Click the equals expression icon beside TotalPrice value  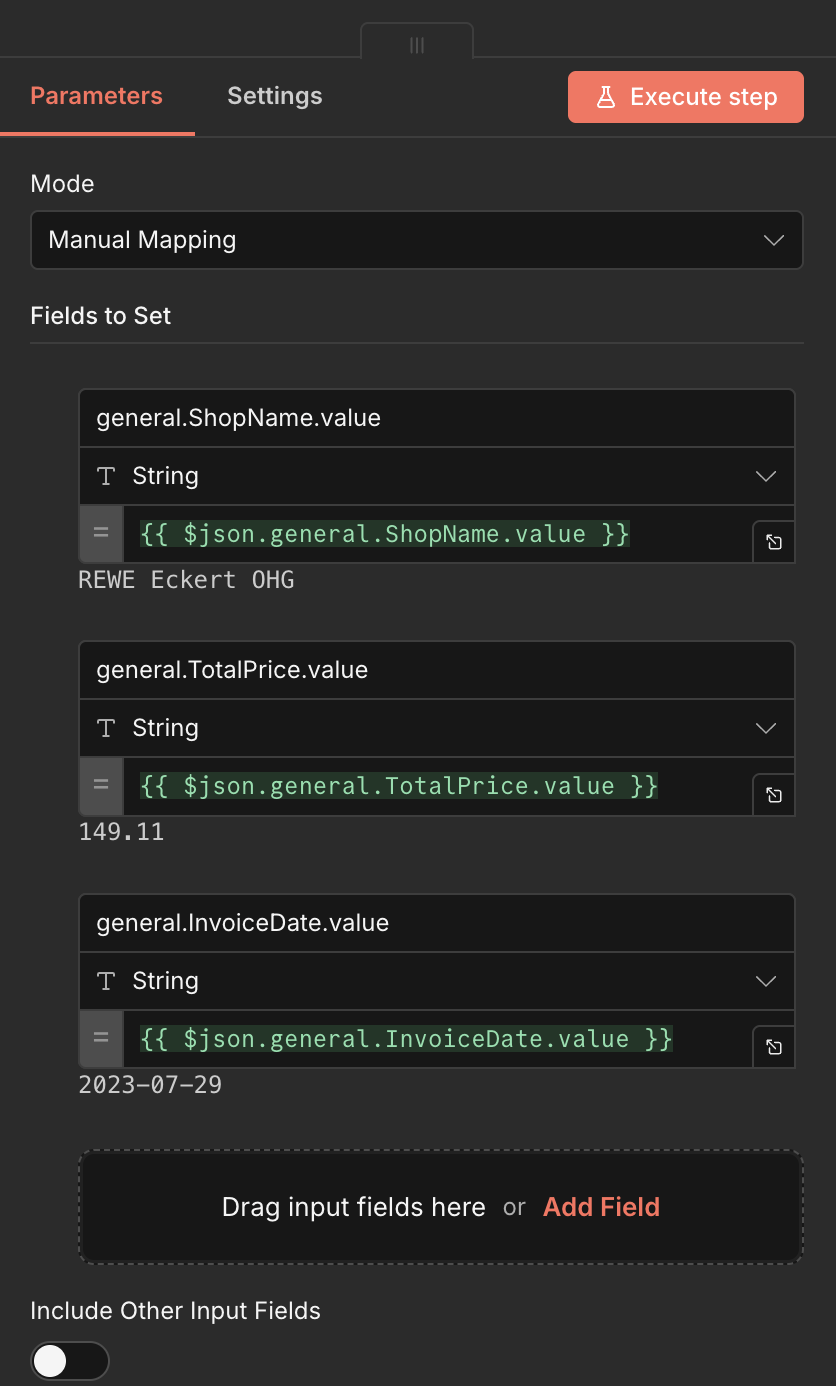pyautogui.click(x=100, y=786)
